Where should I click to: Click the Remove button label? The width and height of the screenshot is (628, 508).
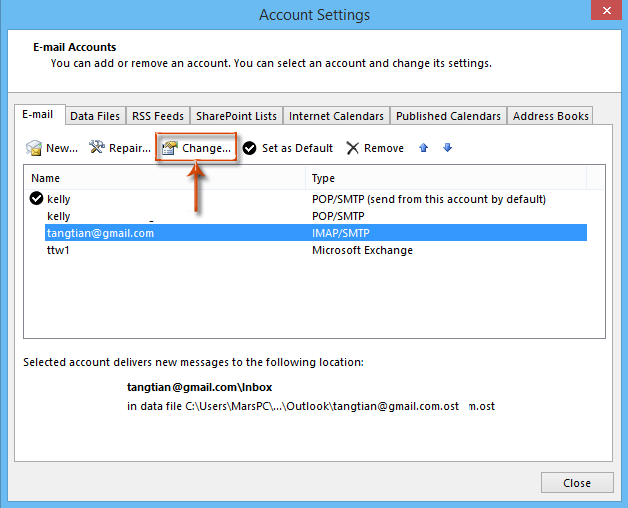coord(384,148)
